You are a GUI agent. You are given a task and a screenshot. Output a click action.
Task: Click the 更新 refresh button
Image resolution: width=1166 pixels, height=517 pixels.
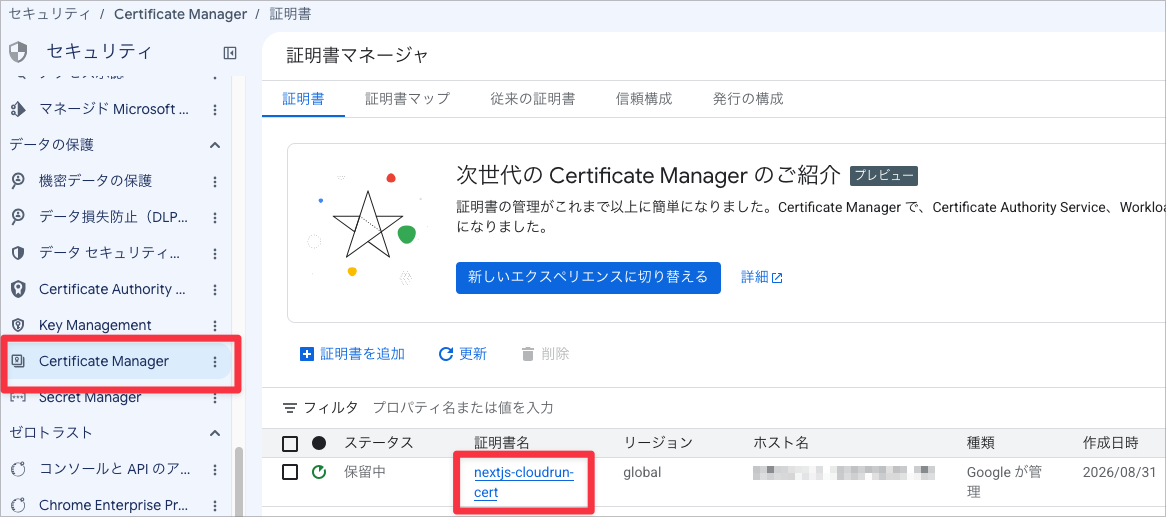(x=463, y=354)
